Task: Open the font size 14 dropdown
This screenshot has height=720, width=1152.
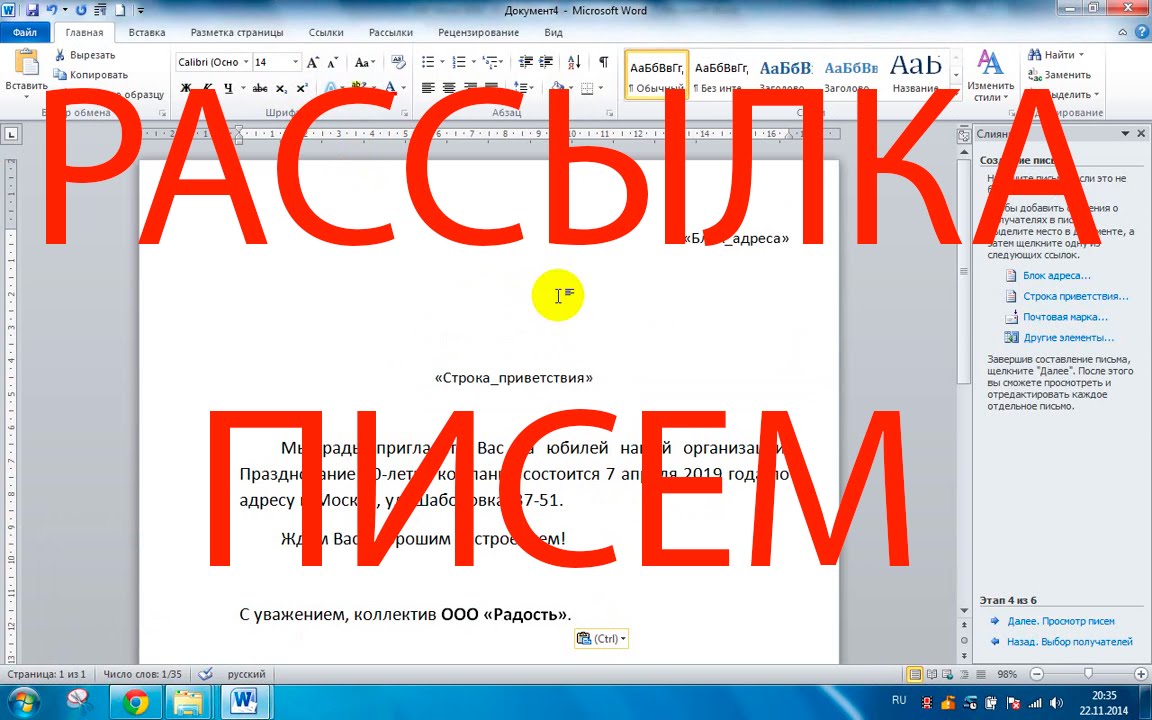Action: 295,62
